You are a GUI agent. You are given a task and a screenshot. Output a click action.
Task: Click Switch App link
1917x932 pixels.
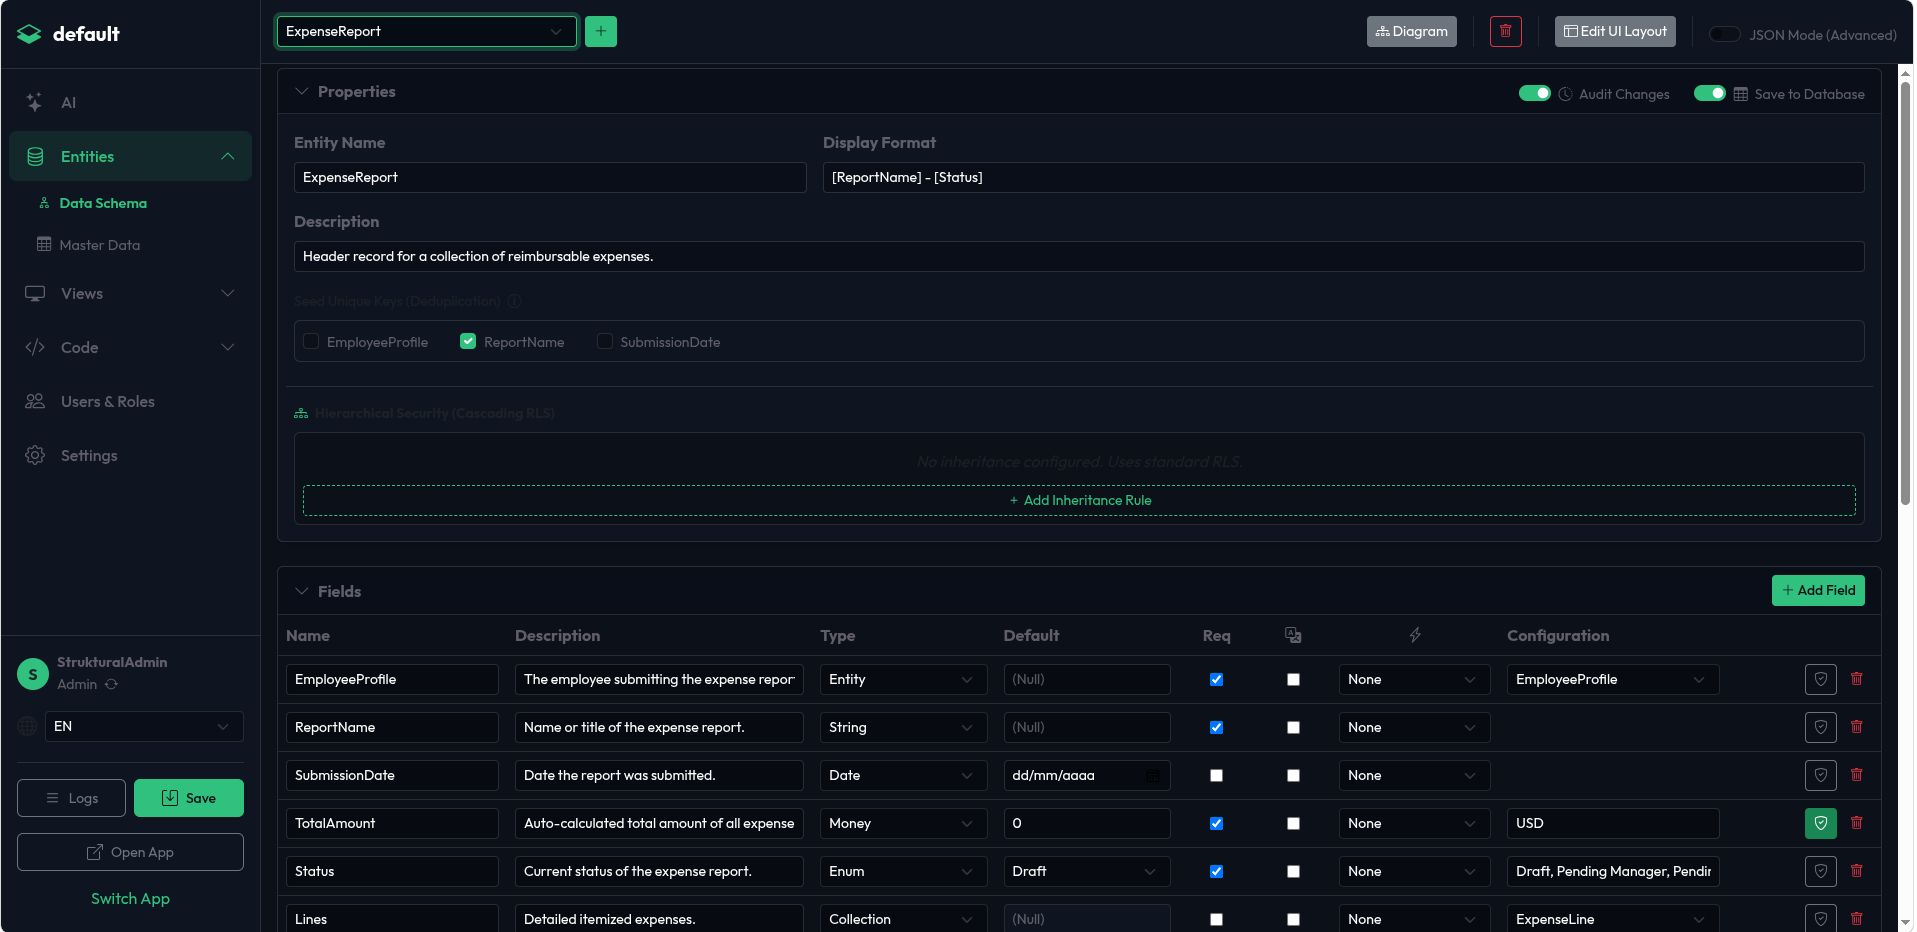pyautogui.click(x=130, y=898)
